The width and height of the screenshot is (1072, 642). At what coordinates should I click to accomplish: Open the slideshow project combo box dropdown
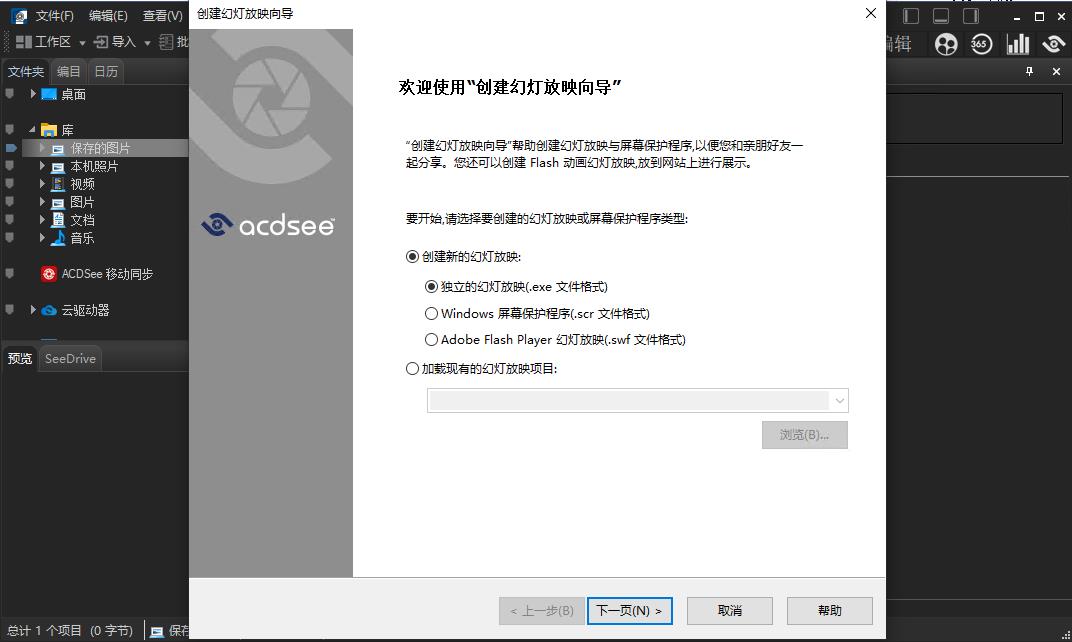(840, 400)
